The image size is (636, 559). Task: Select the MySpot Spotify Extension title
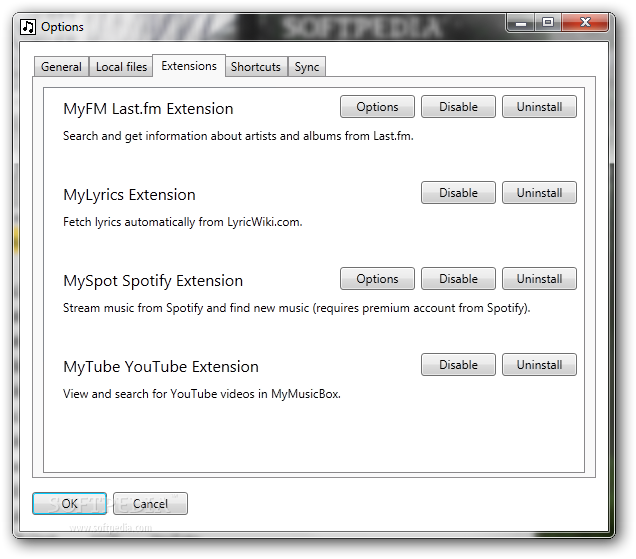click(x=153, y=281)
